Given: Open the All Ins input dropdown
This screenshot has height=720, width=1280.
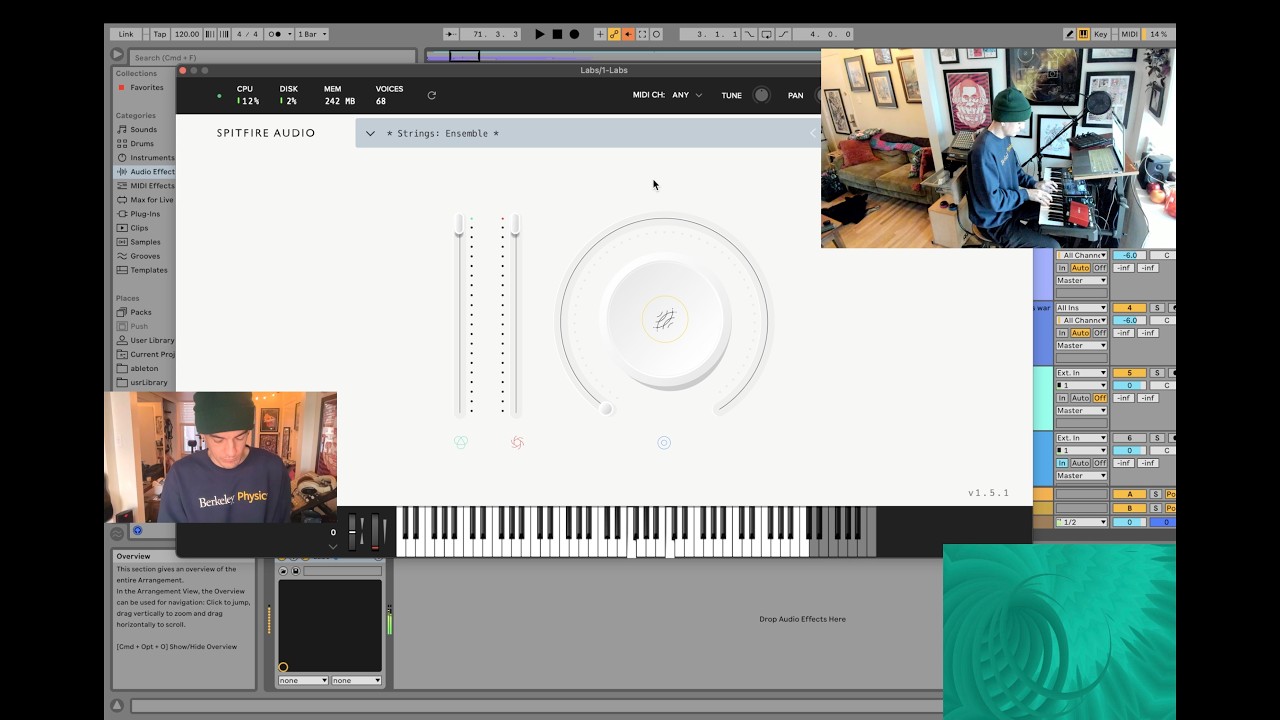Looking at the screenshot, I should click(1082, 308).
